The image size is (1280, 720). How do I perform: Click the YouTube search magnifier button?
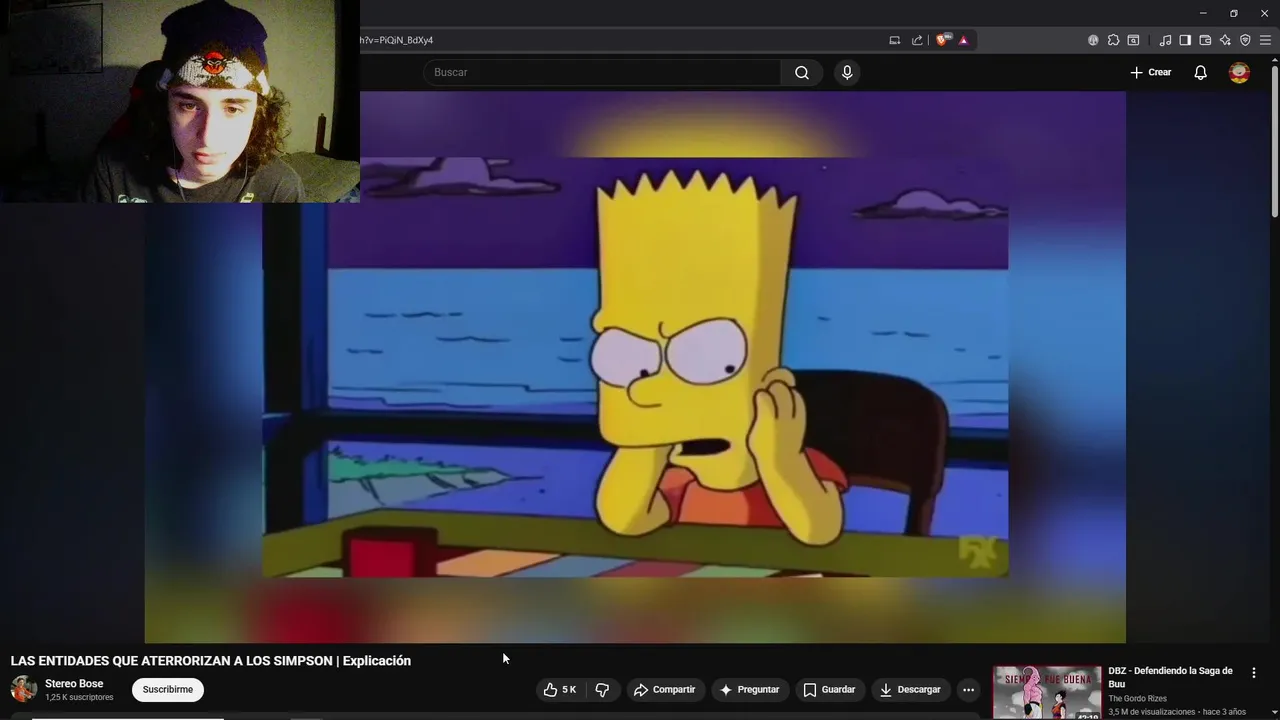click(802, 72)
